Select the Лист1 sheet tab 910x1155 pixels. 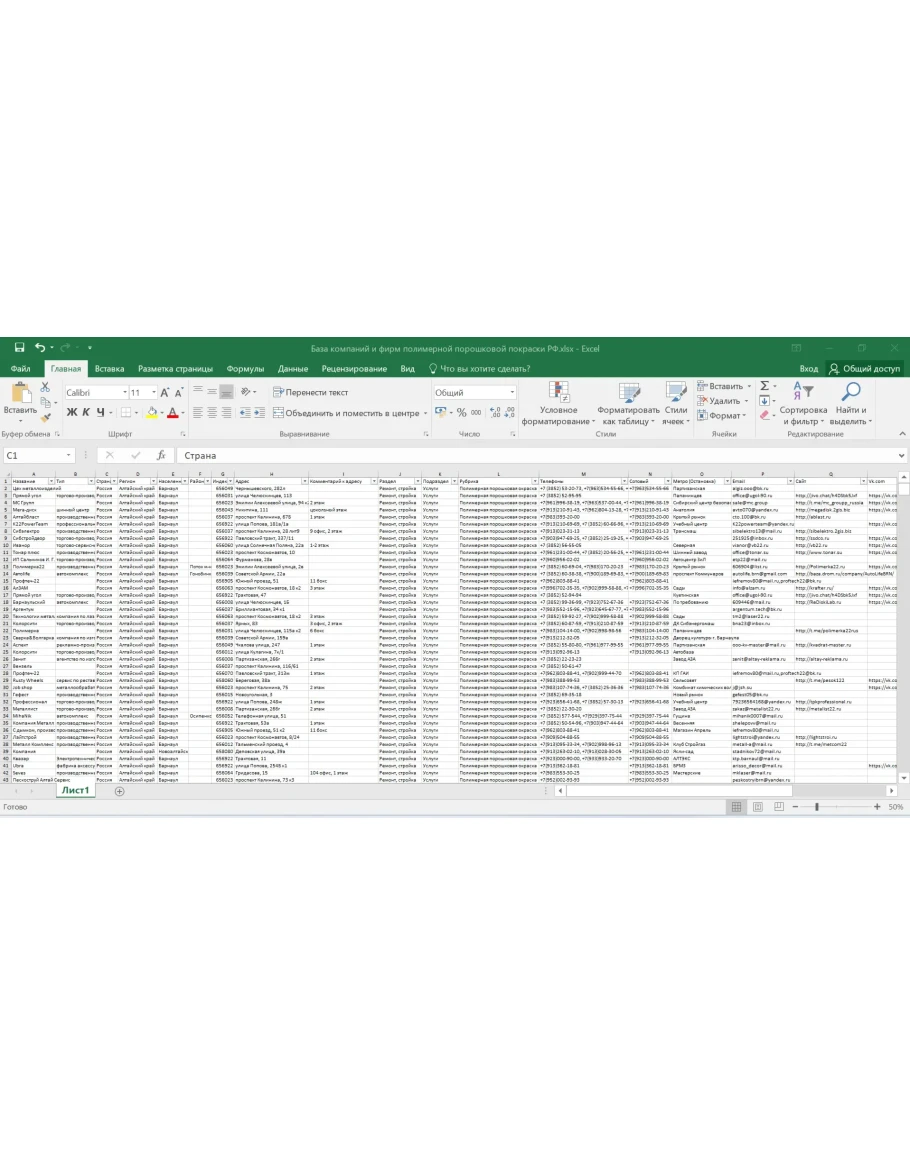click(75, 790)
